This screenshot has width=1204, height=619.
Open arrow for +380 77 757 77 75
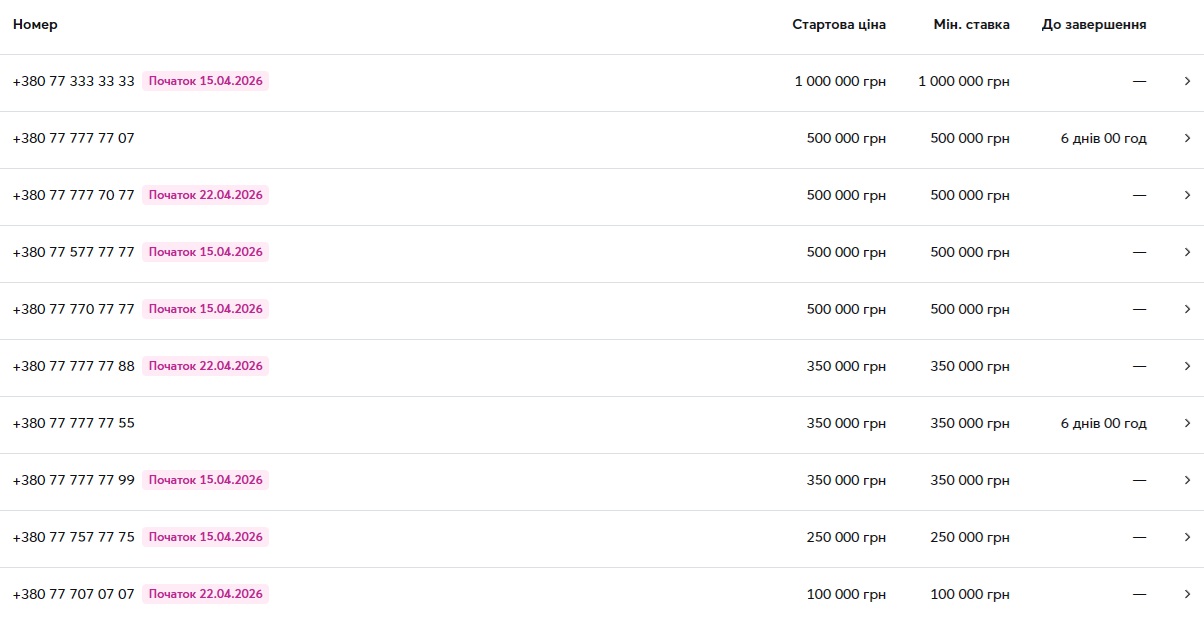[x=1187, y=538]
